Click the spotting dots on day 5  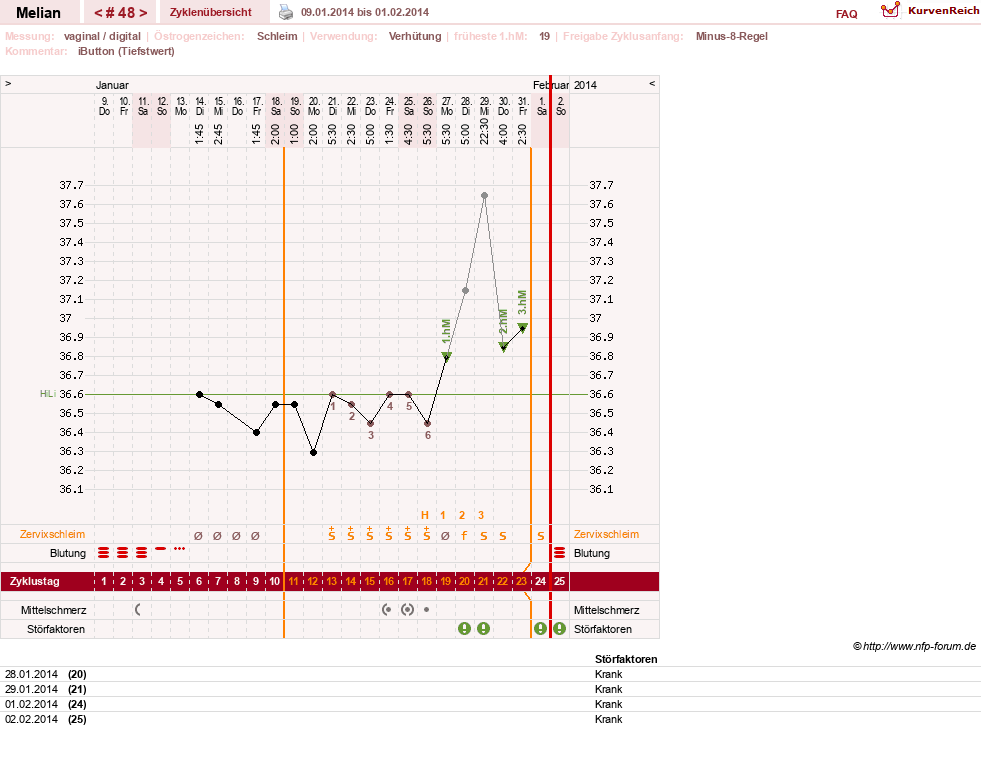coord(180,548)
